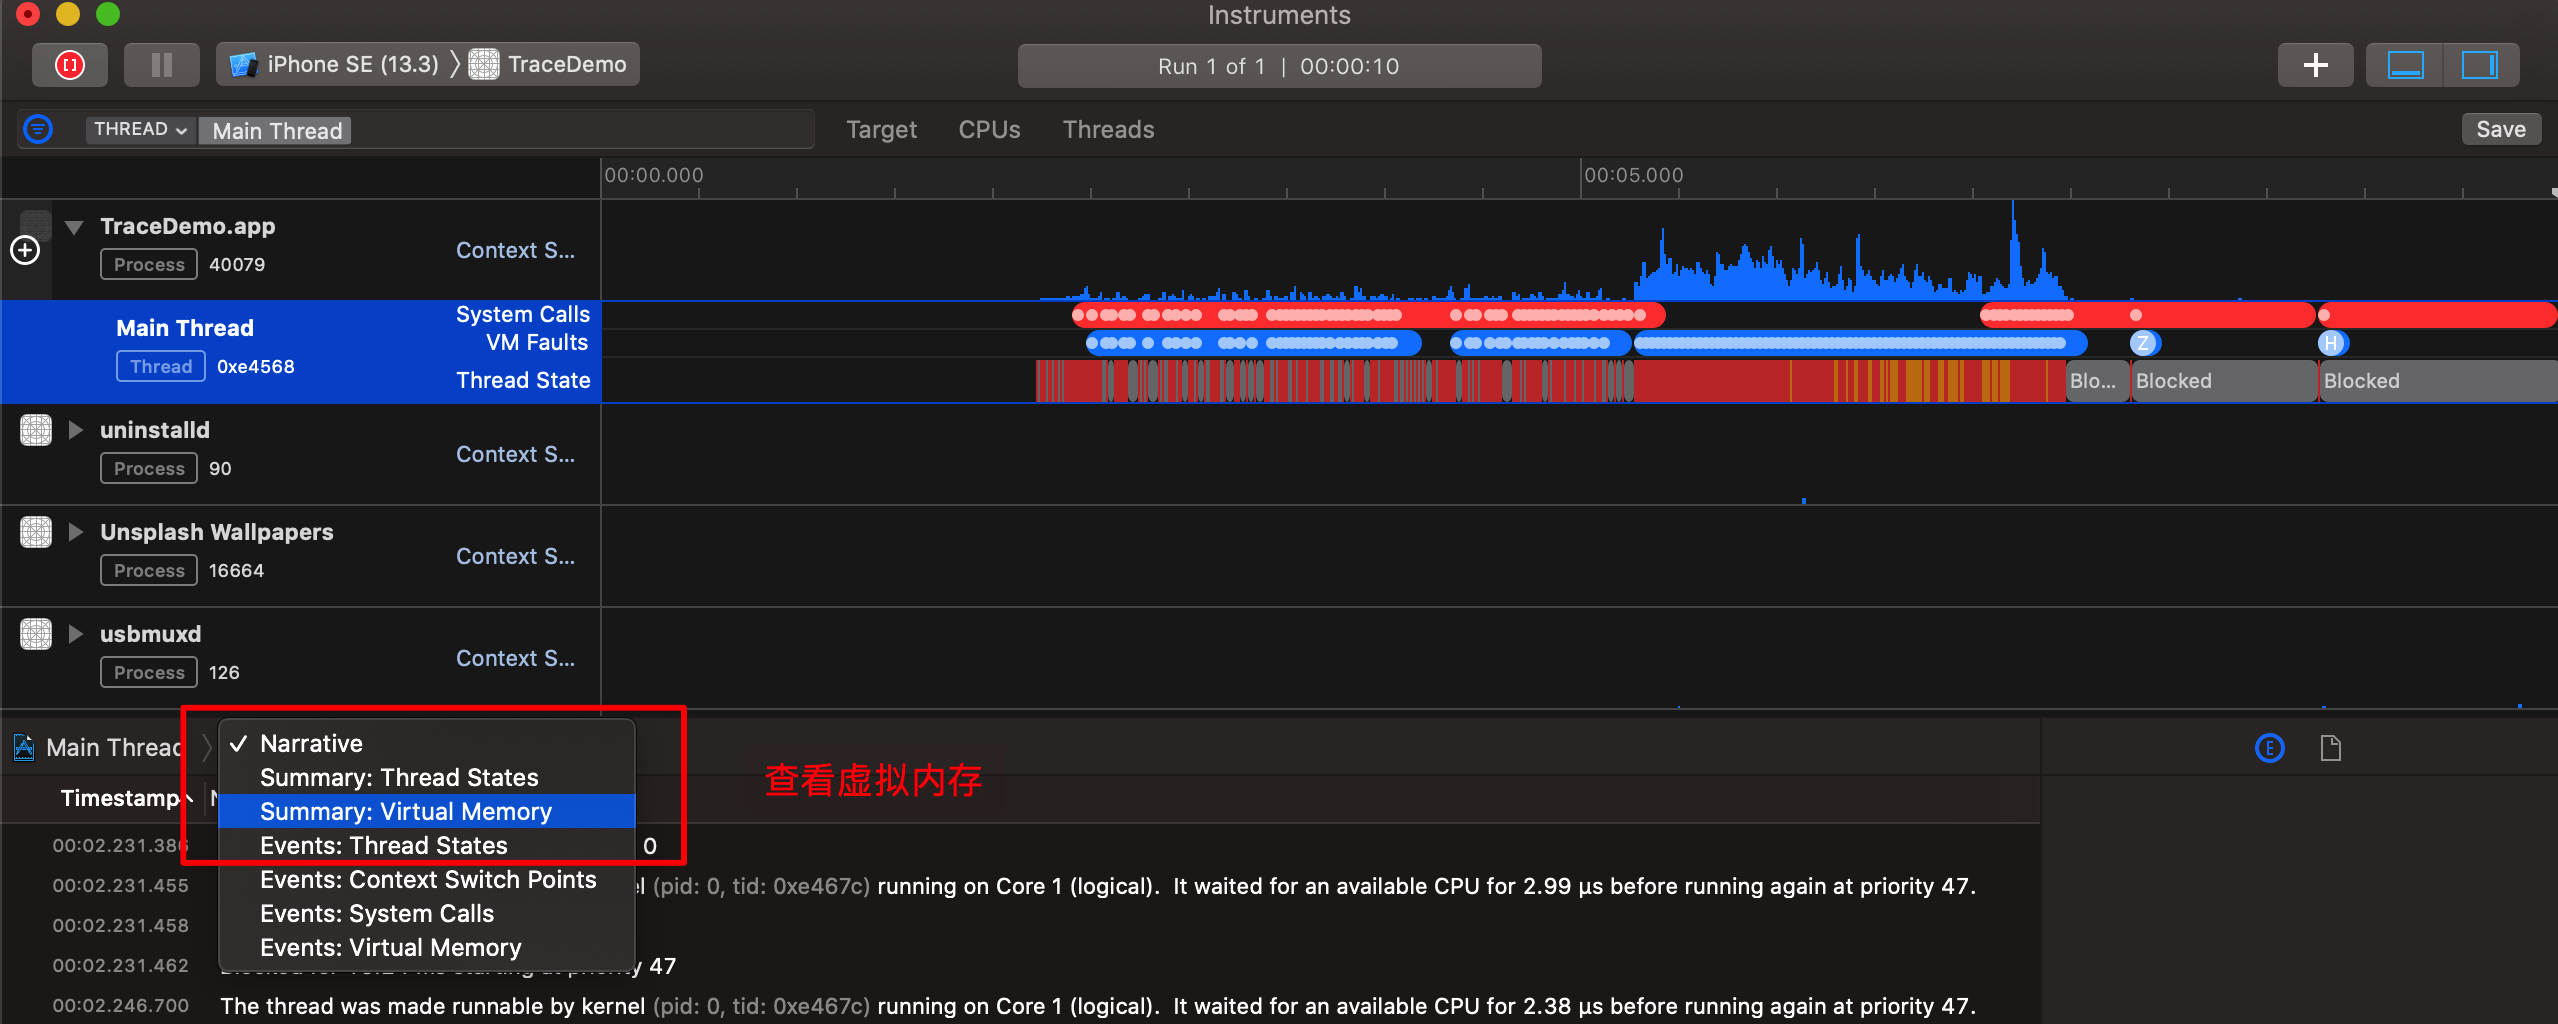This screenshot has width=2558, height=1024.
Task: Add an instrument with the plus button
Action: 2315,65
